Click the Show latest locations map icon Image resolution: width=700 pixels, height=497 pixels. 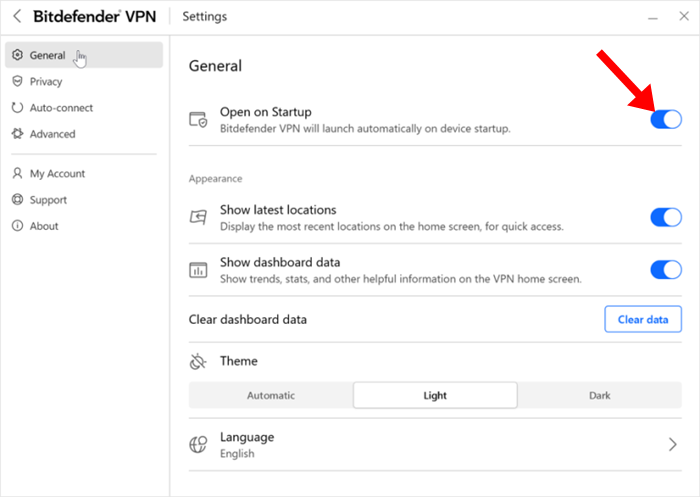[x=198, y=217]
